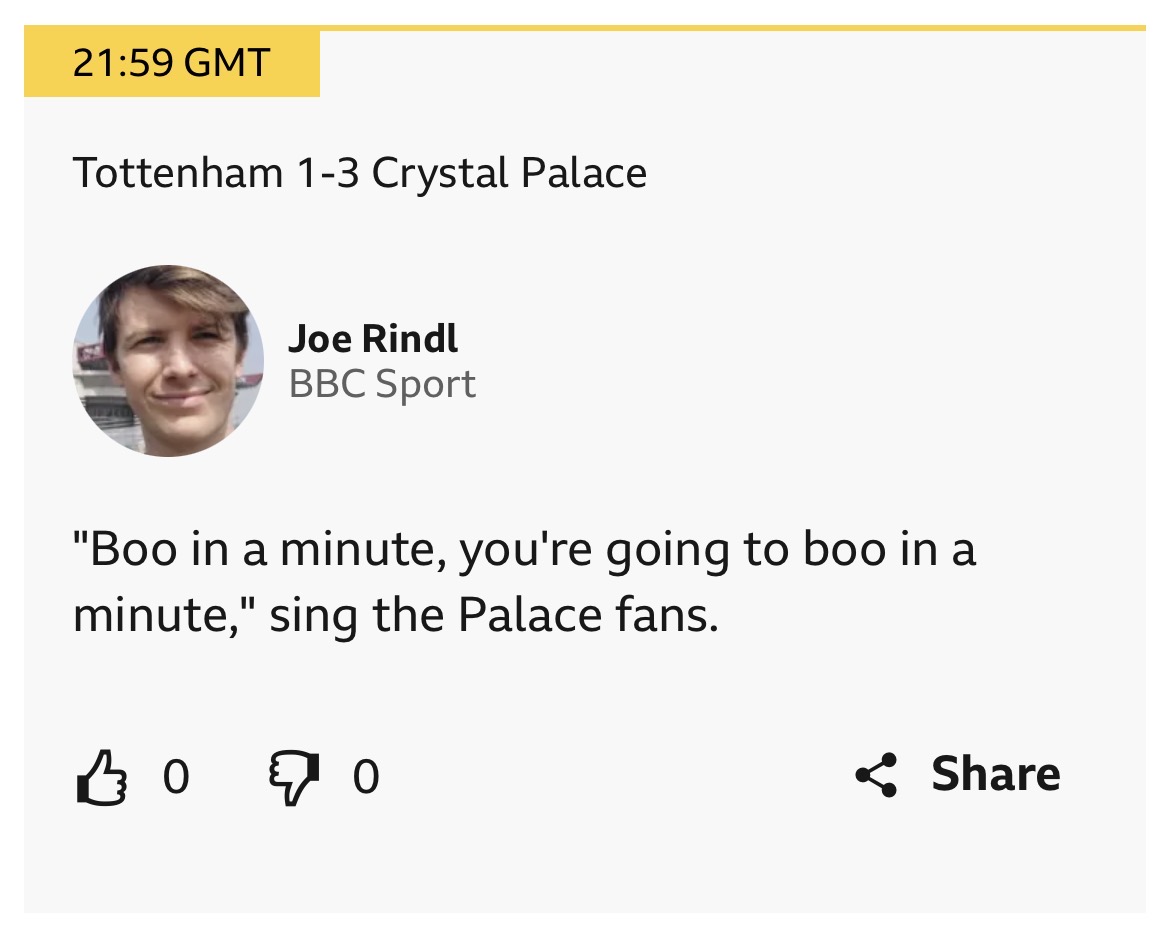Image resolution: width=1170 pixels, height=930 pixels.
Task: Click the 1-3 score in the headline
Action: point(328,173)
